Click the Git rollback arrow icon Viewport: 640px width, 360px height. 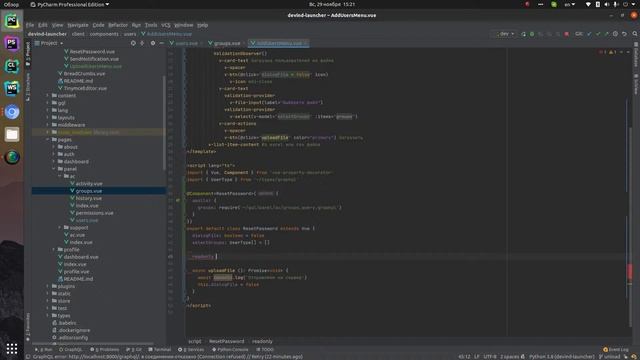[624, 34]
